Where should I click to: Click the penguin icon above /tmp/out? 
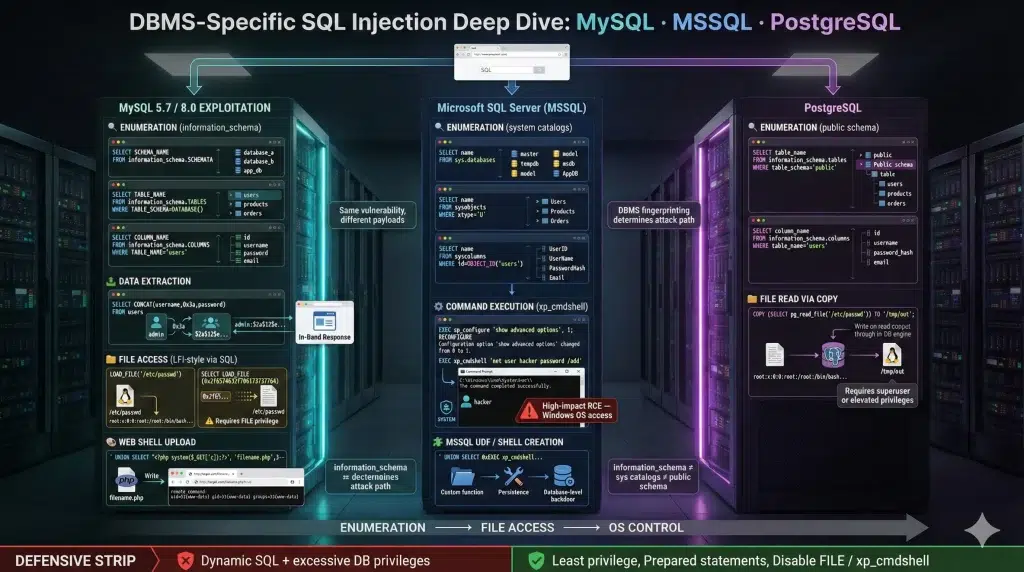pos(892,355)
